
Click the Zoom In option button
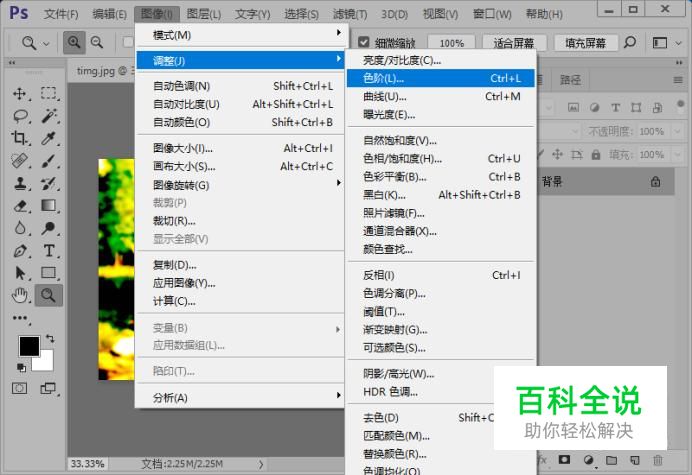pyautogui.click(x=74, y=43)
